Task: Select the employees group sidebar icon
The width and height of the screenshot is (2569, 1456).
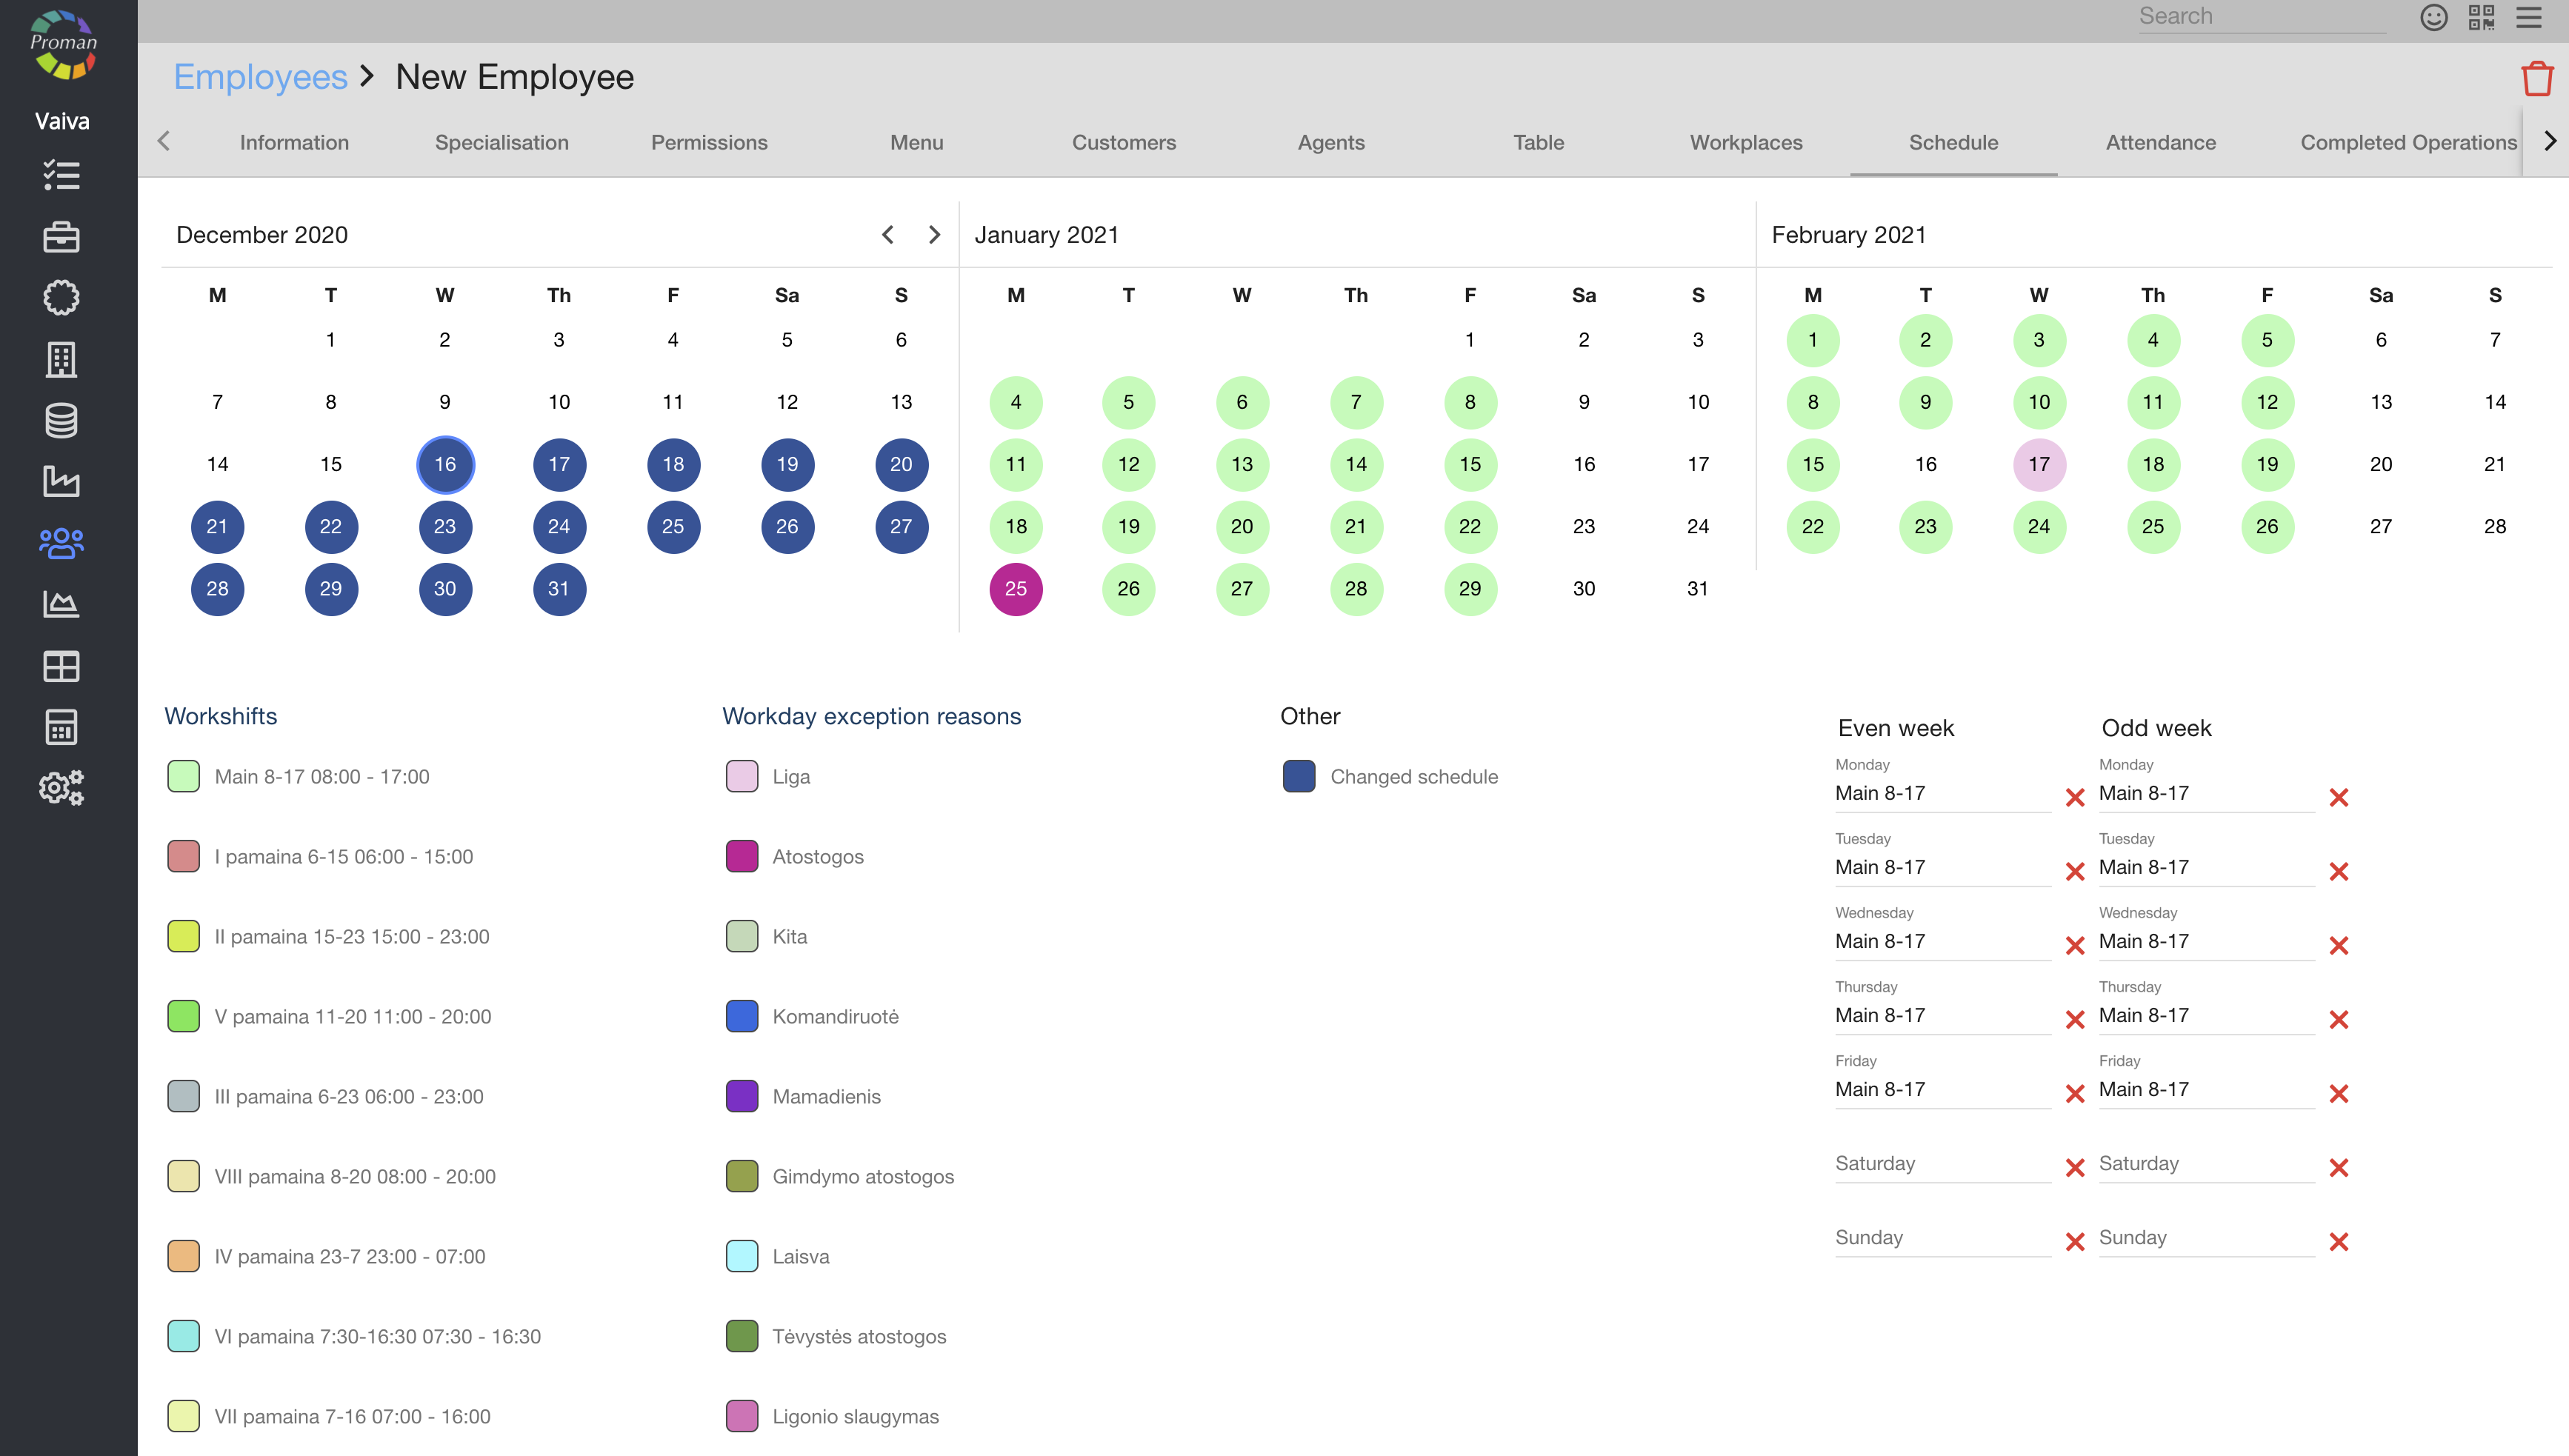Action: (61, 543)
